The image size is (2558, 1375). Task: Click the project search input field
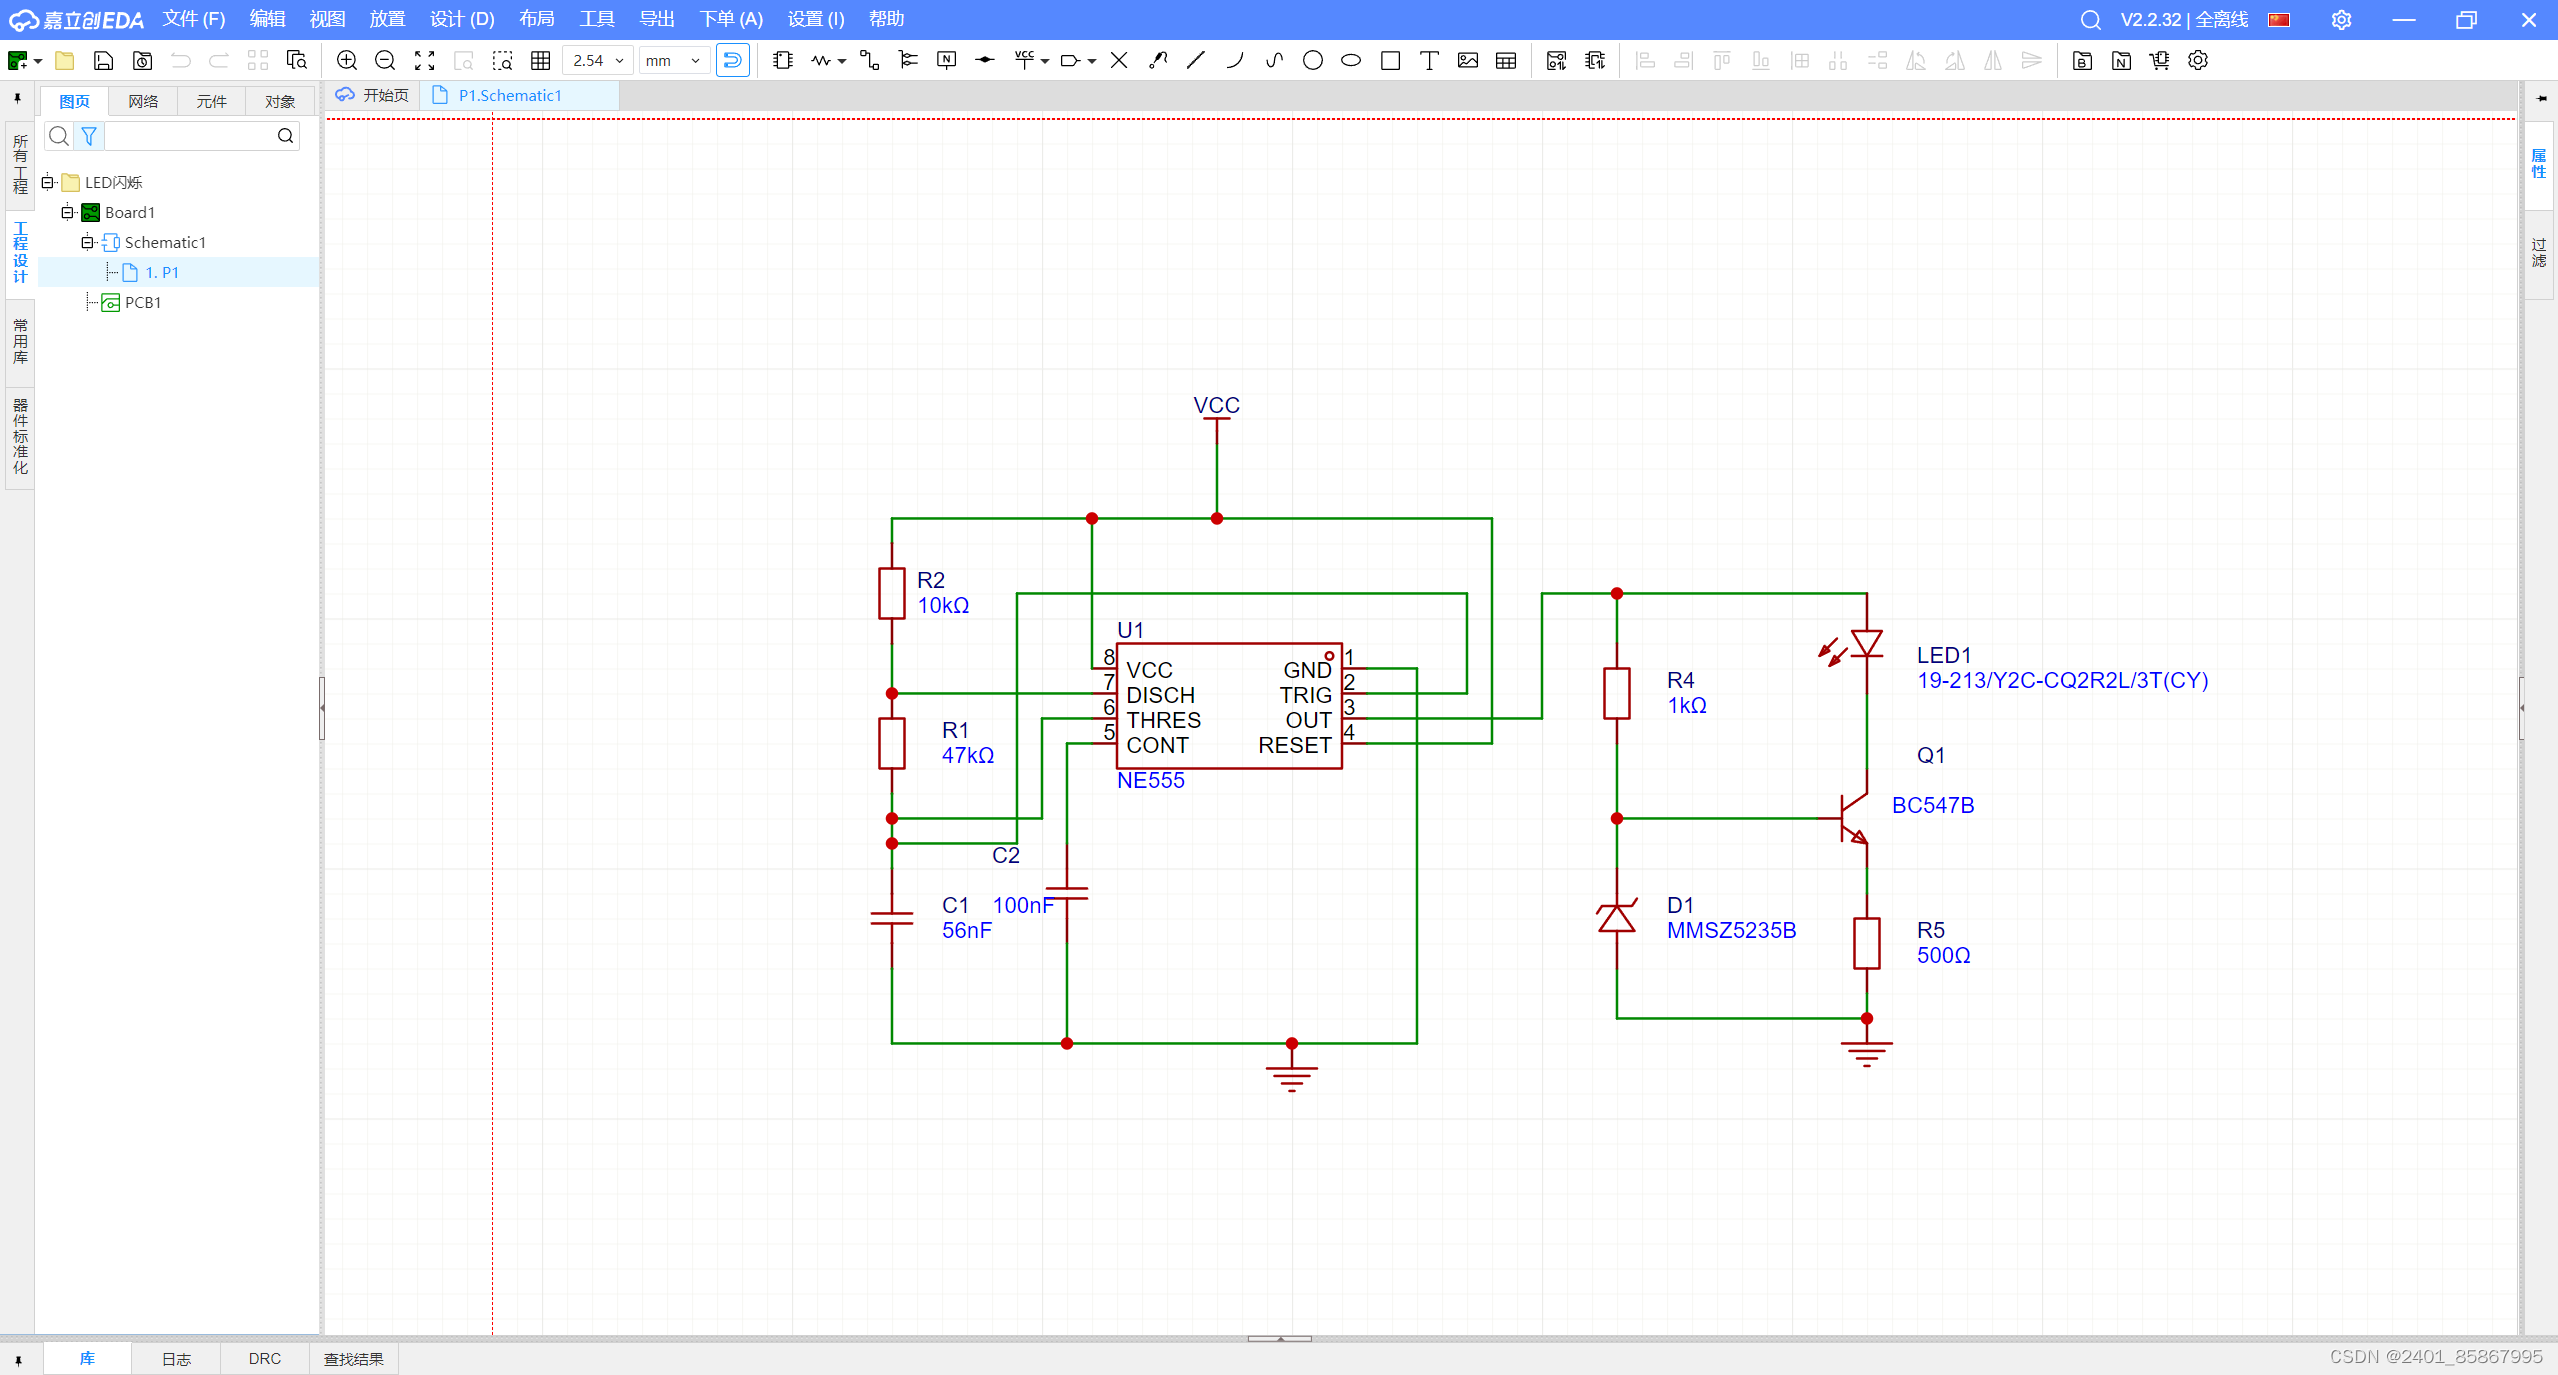pyautogui.click(x=188, y=136)
